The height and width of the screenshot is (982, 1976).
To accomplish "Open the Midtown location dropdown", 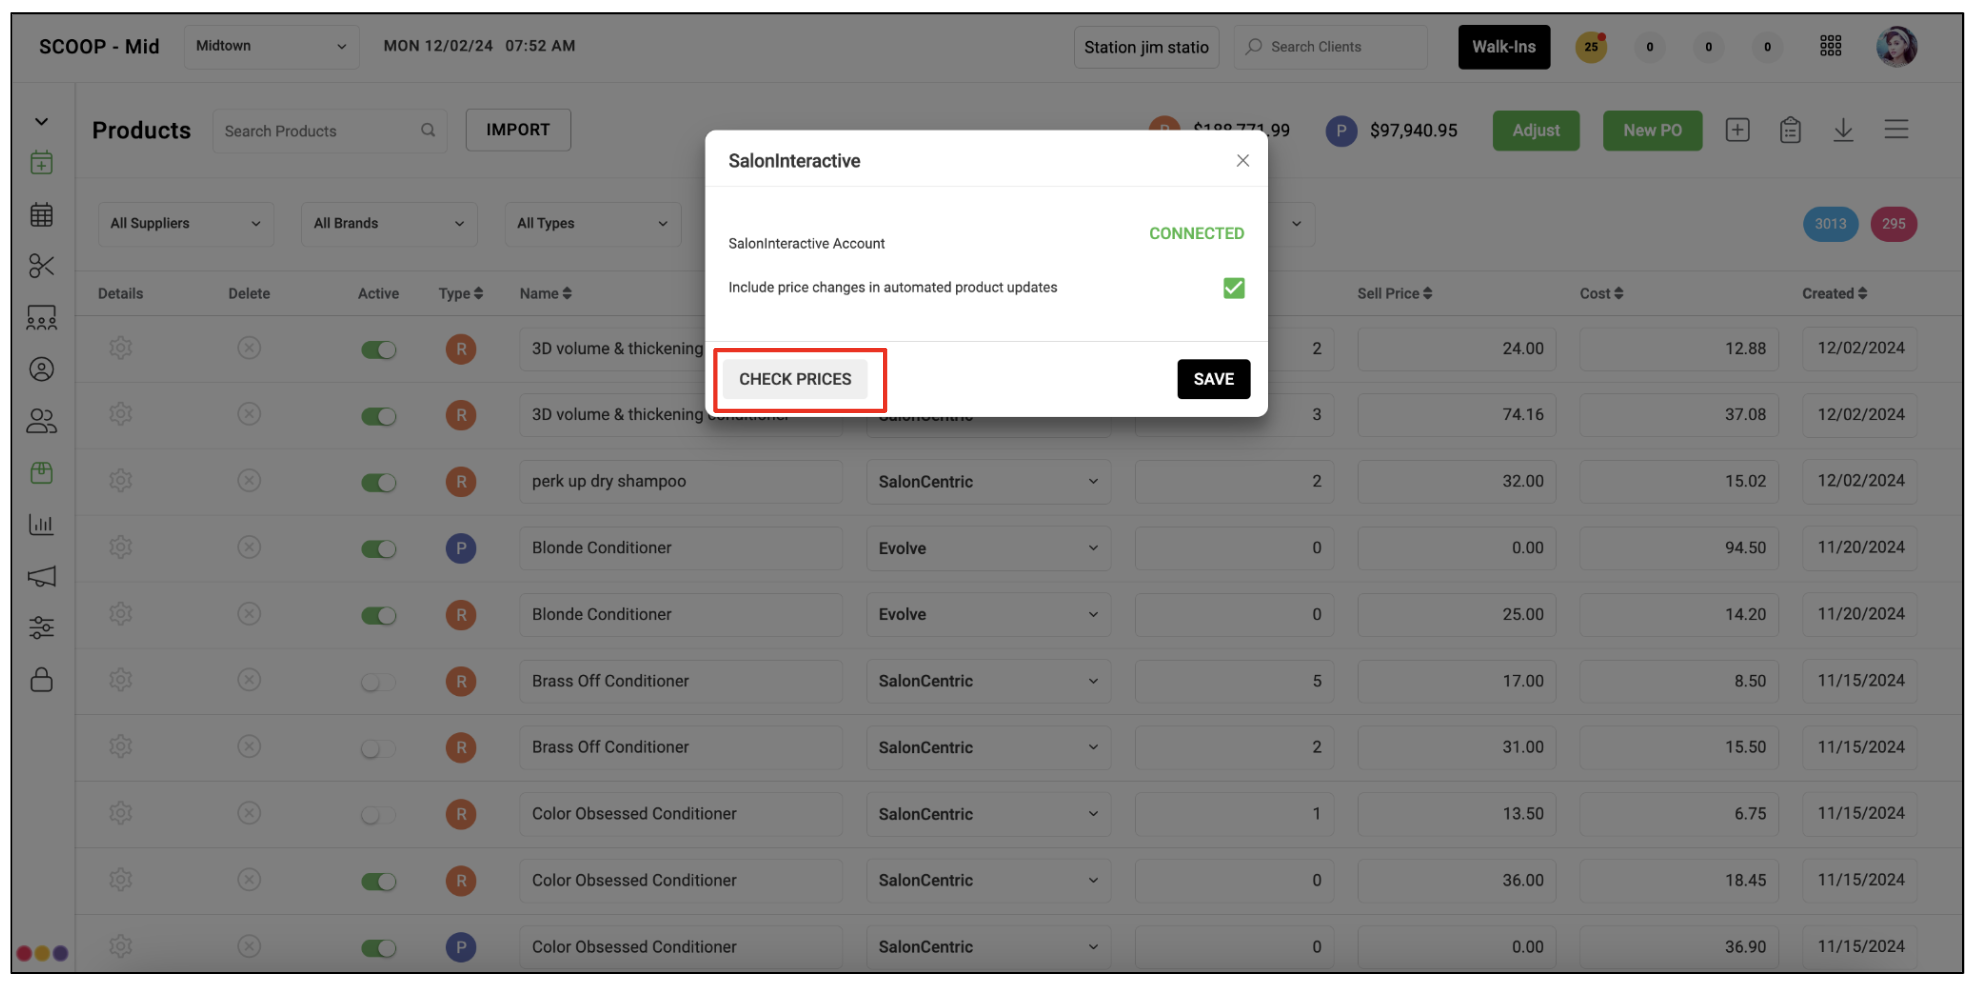I will 271,46.
